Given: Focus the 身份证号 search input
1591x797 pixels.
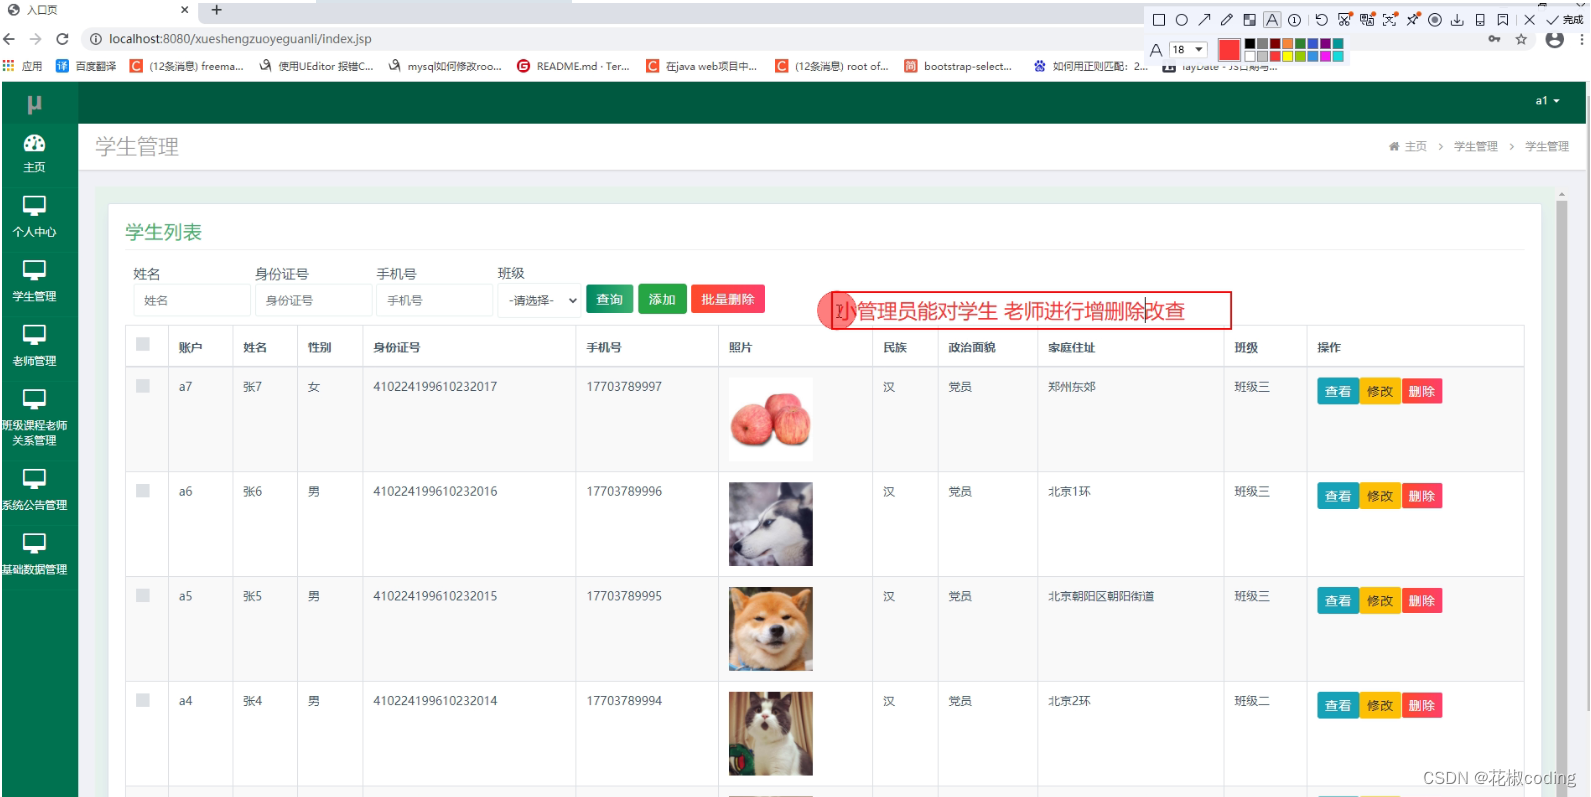Looking at the screenshot, I should 313,300.
